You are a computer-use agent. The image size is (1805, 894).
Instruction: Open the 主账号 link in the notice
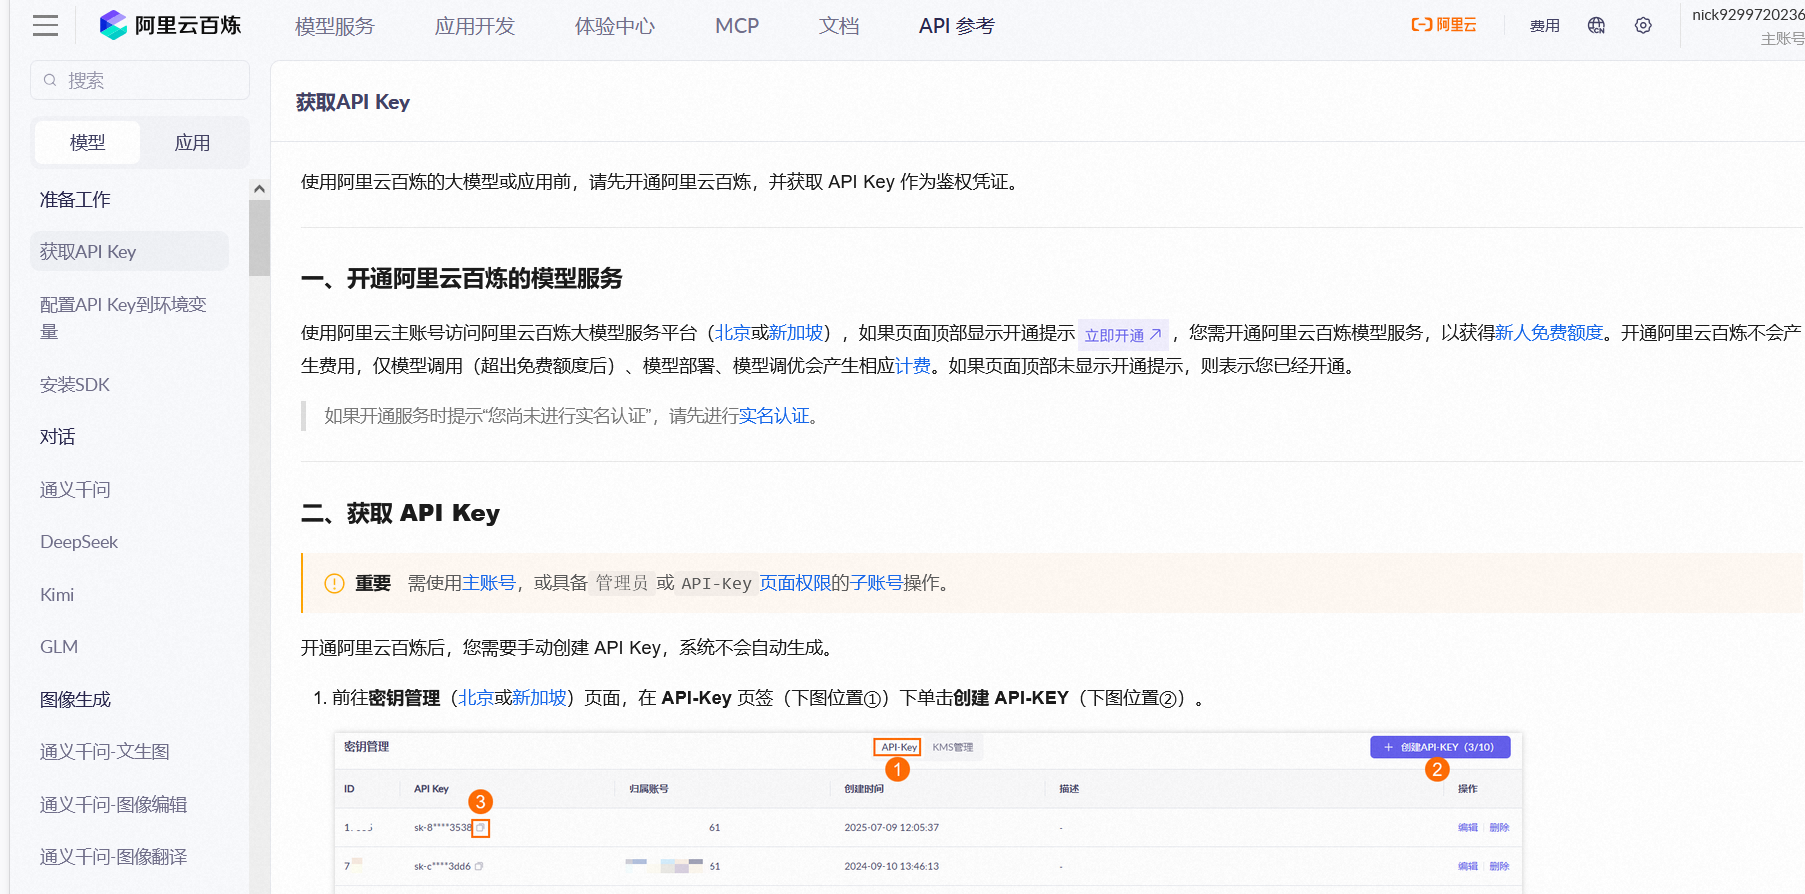click(488, 583)
